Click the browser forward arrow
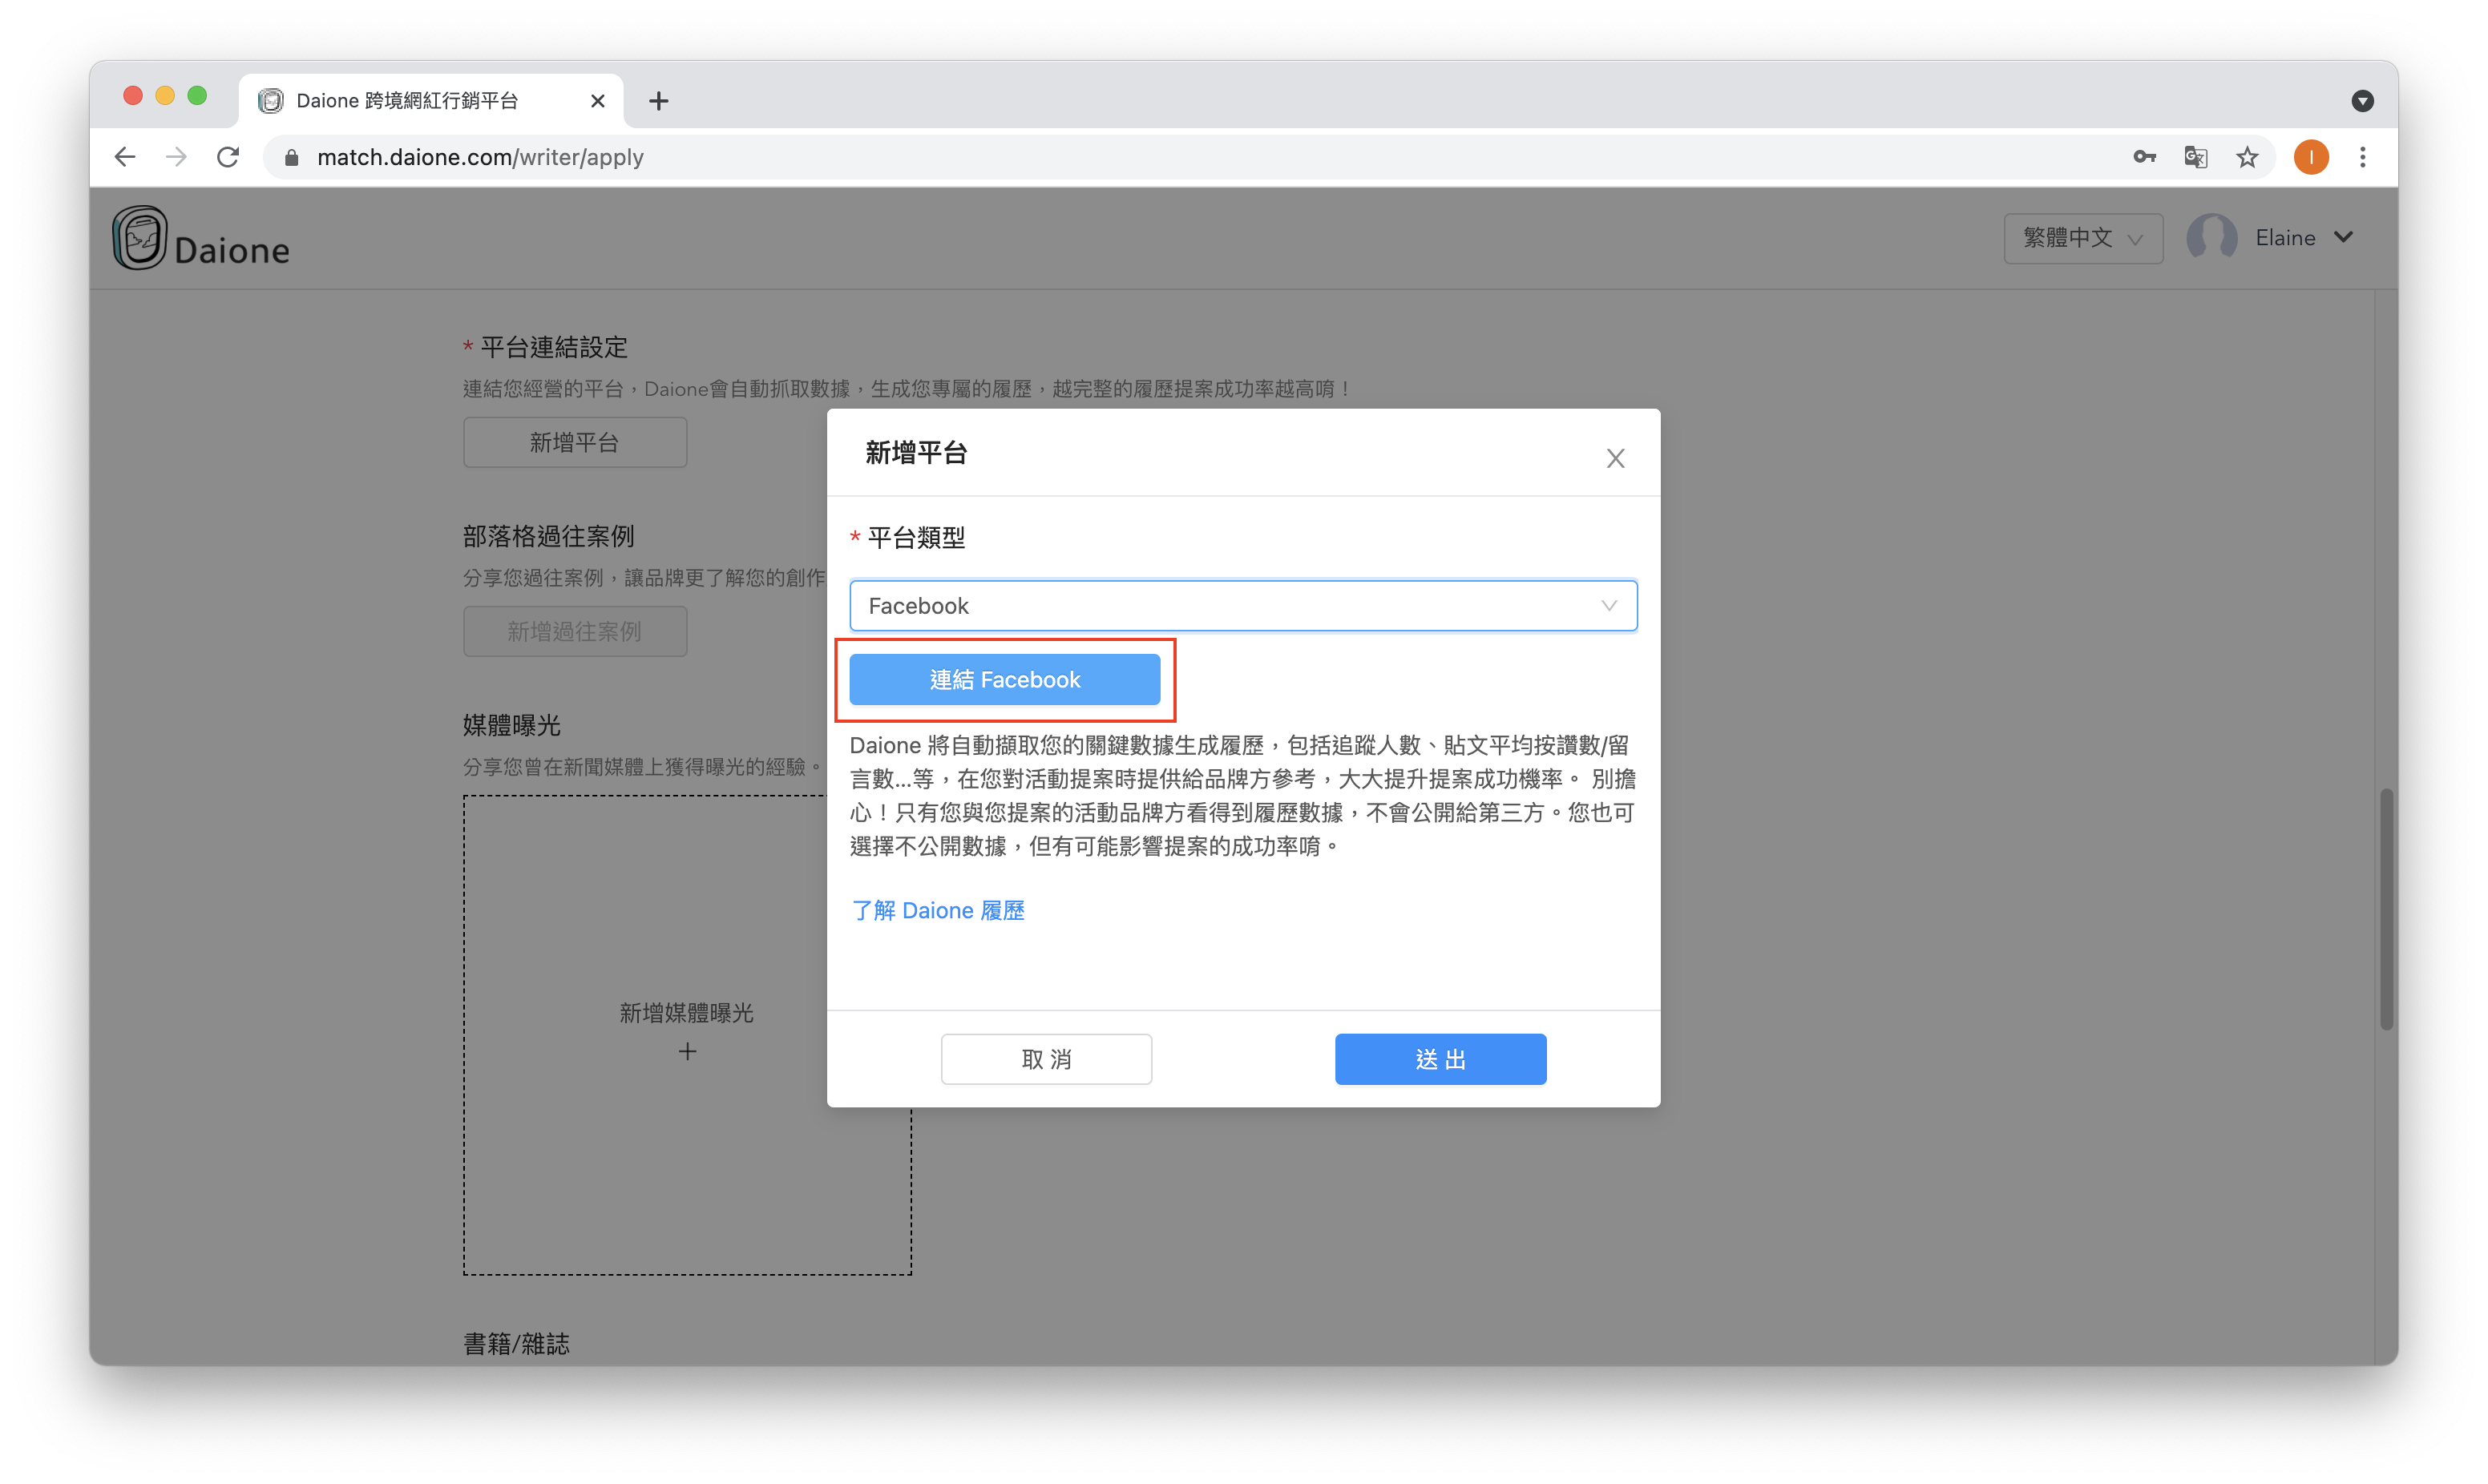Screen dimensions: 2488x1484 coord(176,157)
